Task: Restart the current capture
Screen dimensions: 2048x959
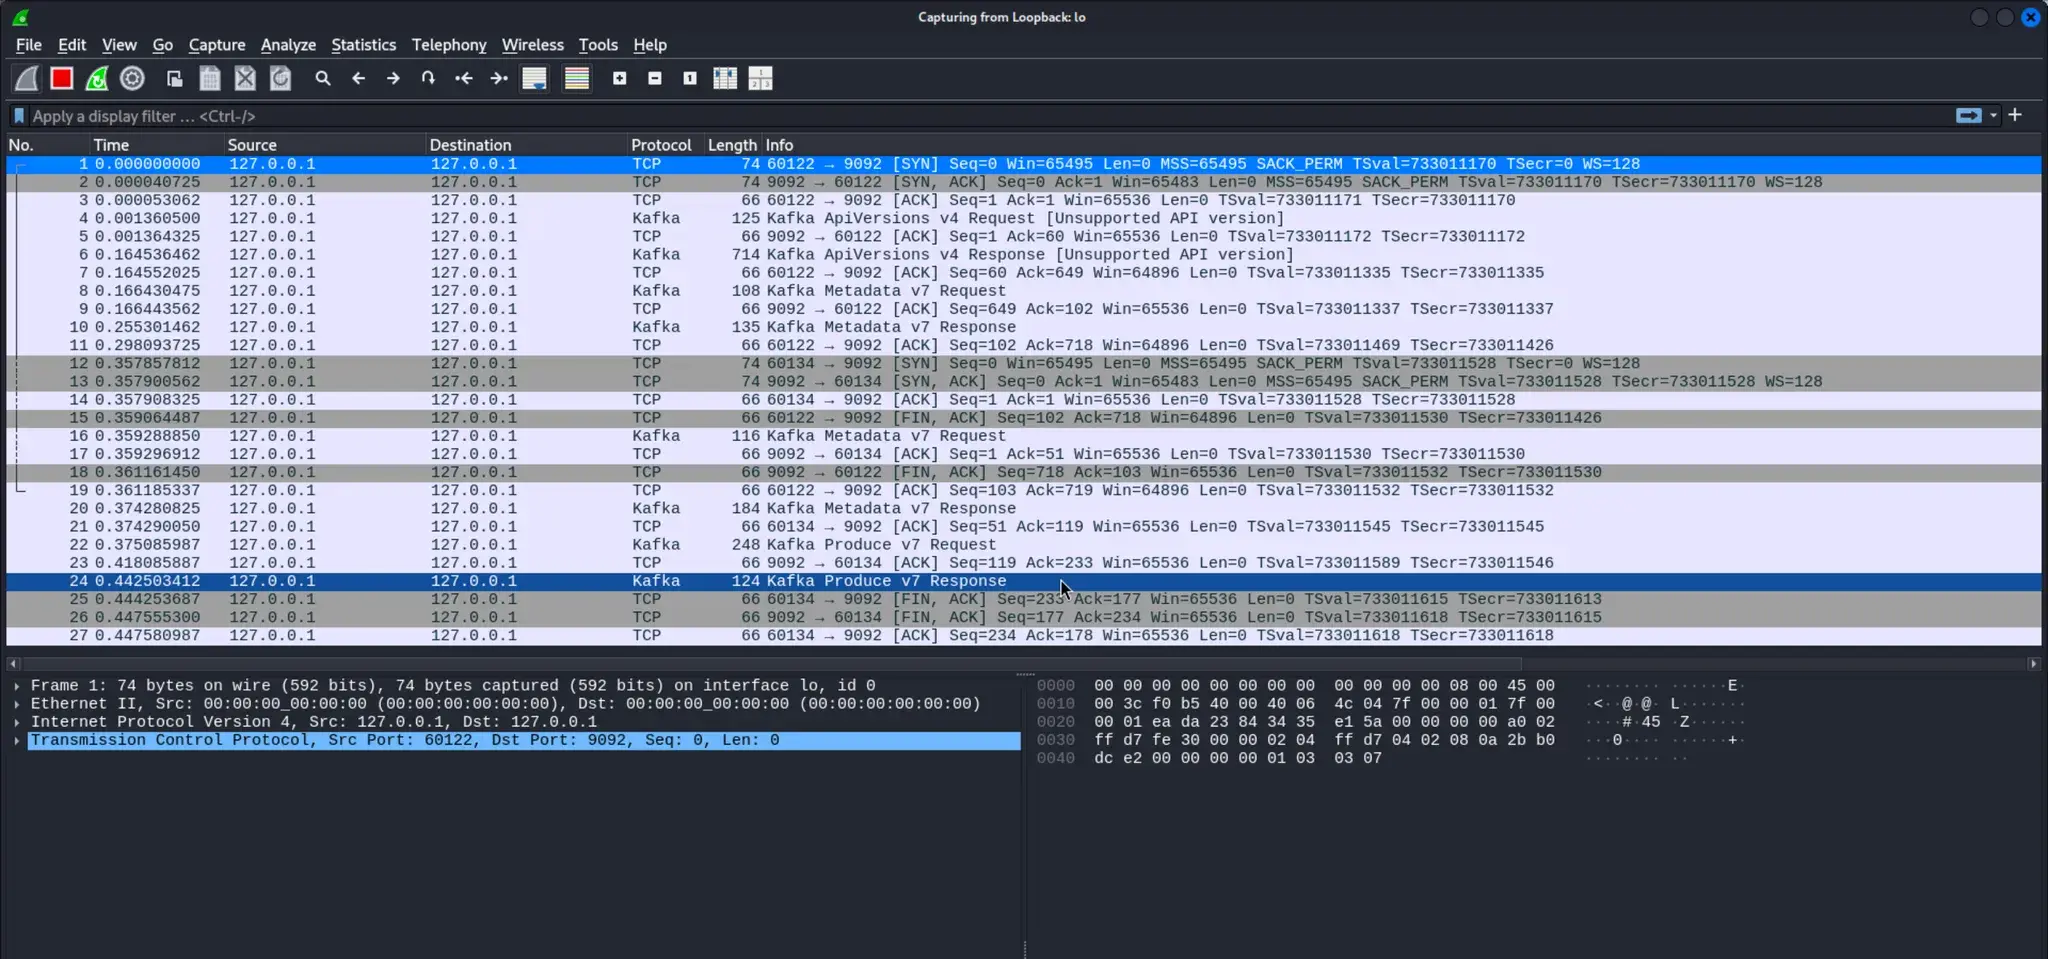Action: [97, 78]
